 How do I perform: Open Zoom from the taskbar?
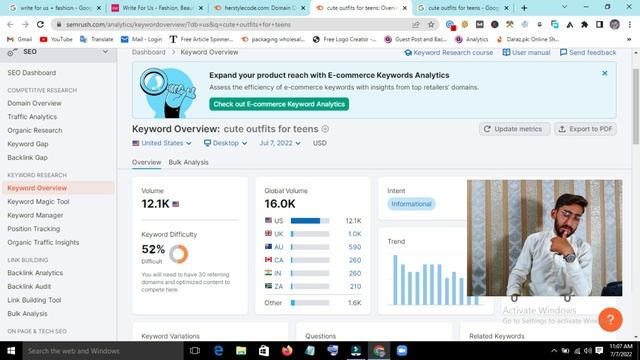(402, 351)
